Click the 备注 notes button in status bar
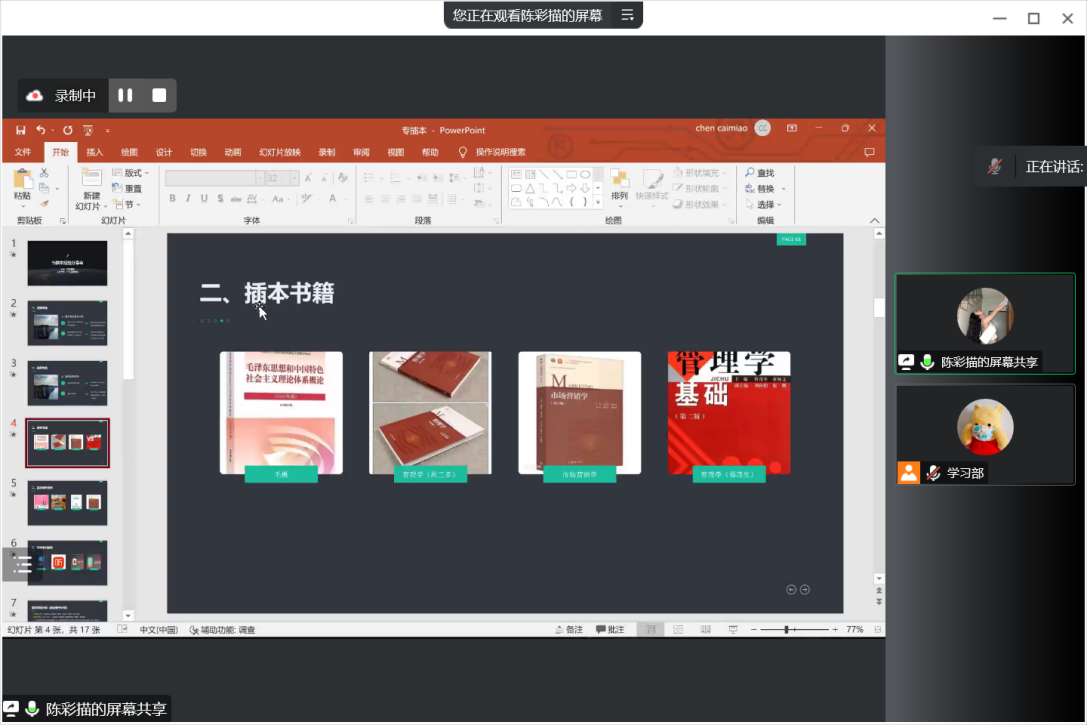This screenshot has height=725, width=1087. pyautogui.click(x=569, y=629)
